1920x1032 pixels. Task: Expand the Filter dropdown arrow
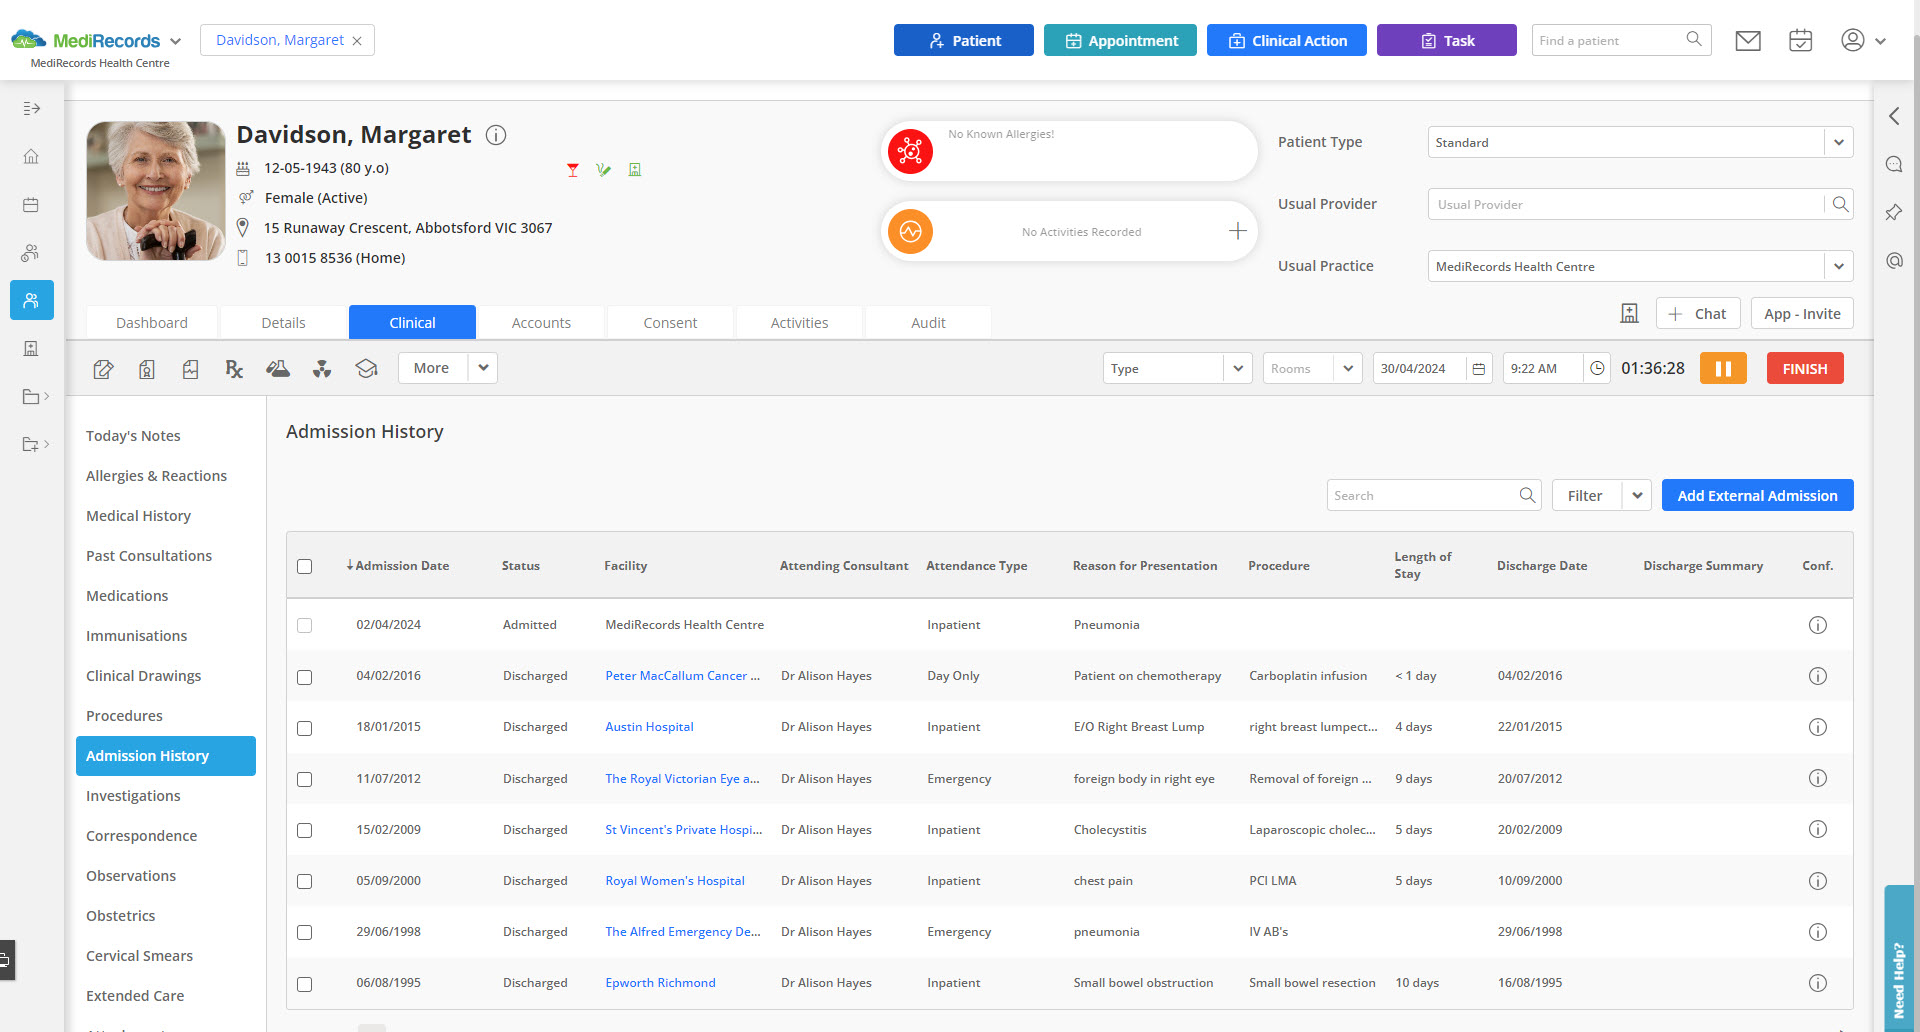pyautogui.click(x=1637, y=496)
